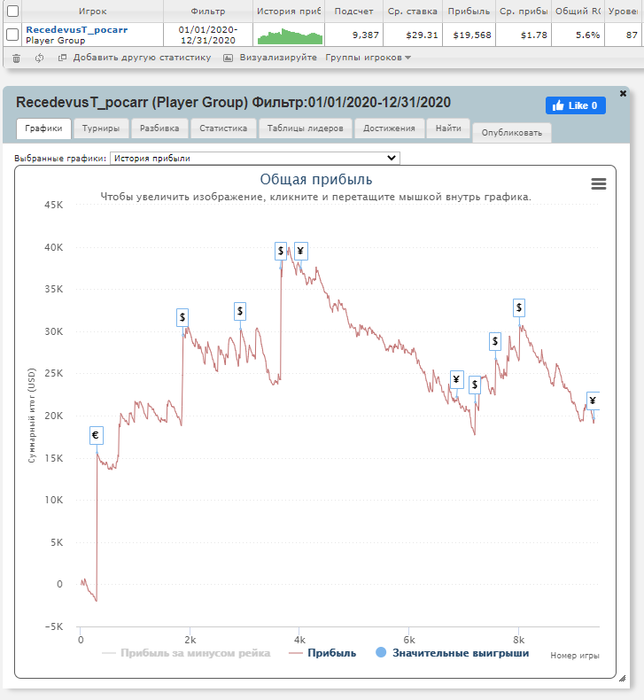
Task: Sort by Подсчет column header
Action: [x=353, y=11]
